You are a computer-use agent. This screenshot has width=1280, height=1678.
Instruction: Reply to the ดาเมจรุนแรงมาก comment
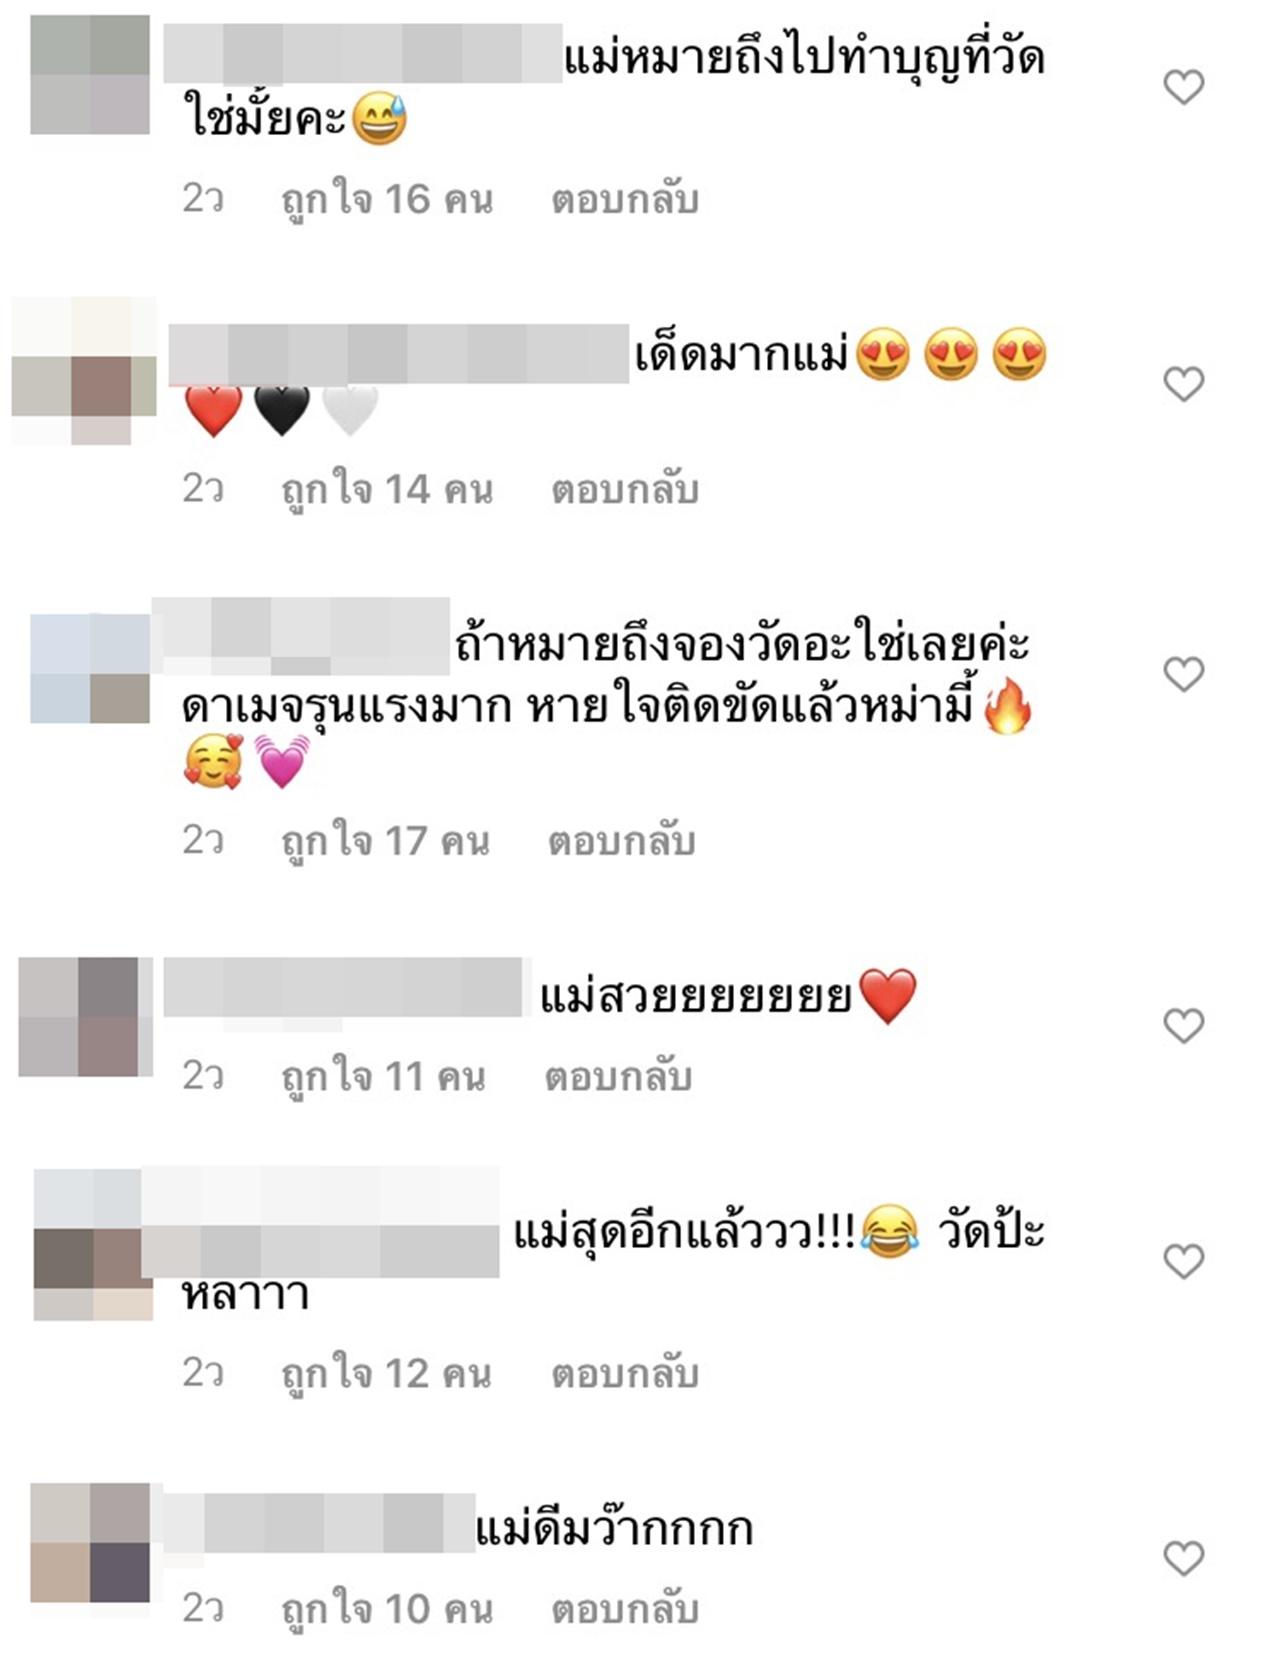pyautogui.click(x=621, y=842)
